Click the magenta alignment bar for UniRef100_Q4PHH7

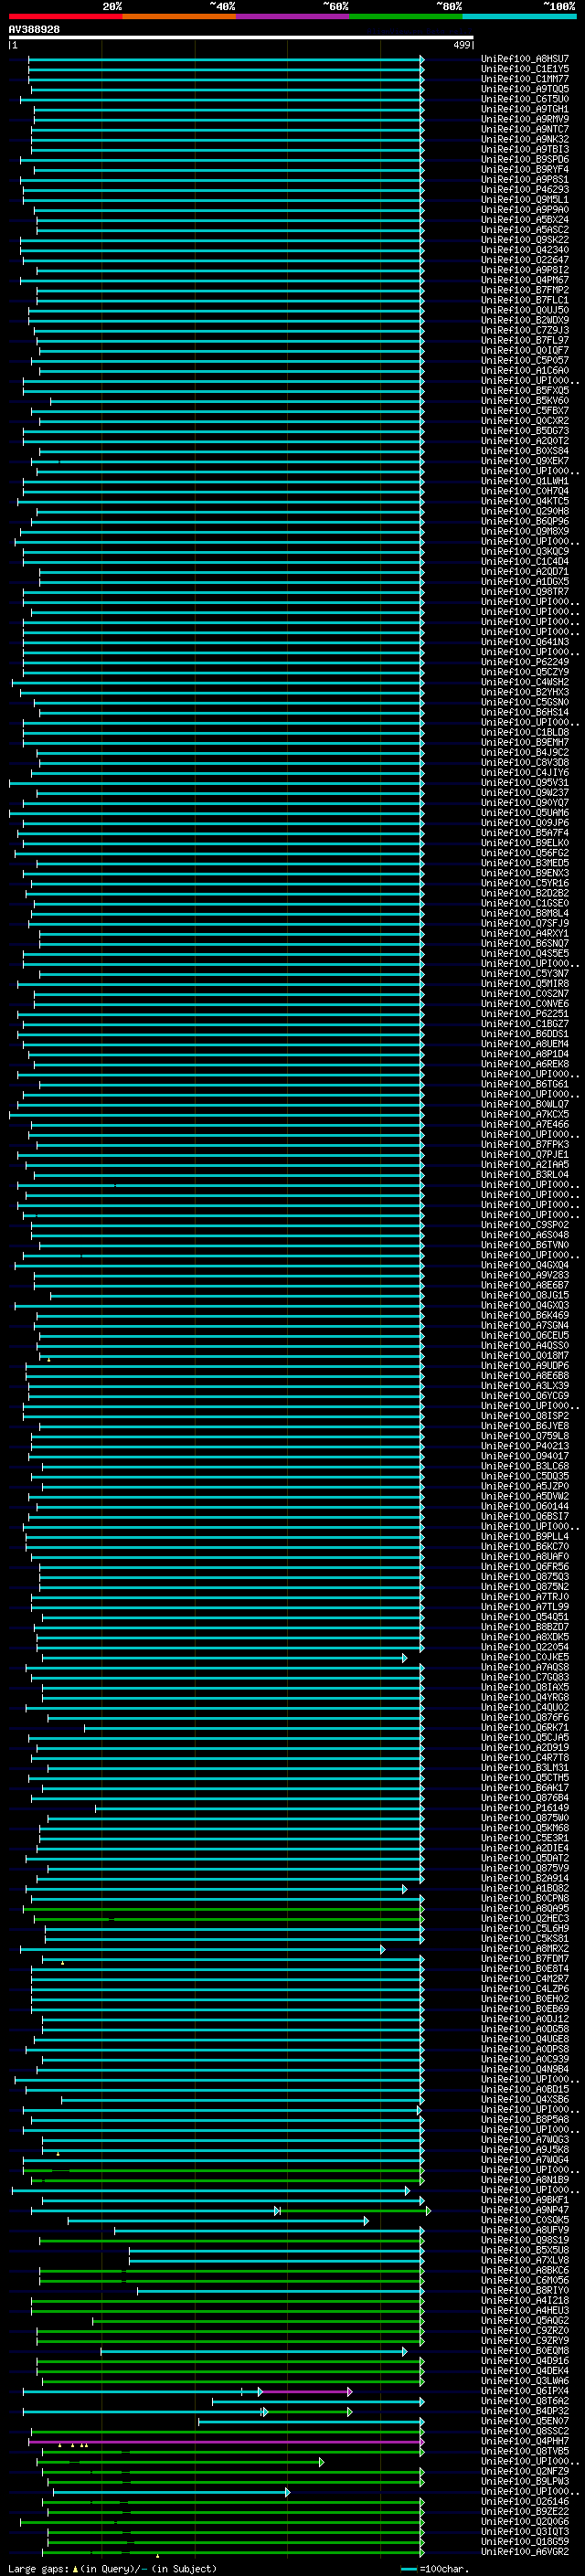click(227, 2441)
